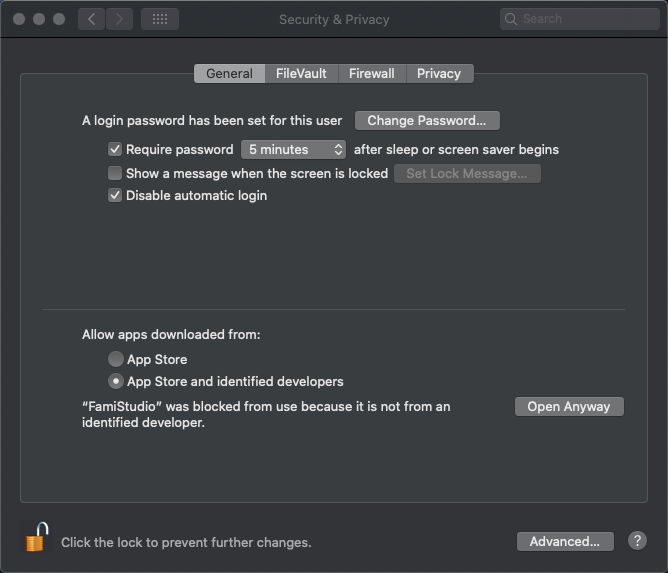Screen dimensions: 668x573
Task: Click the padlock to prevent changes
Action: pyautogui.click(x=37, y=537)
